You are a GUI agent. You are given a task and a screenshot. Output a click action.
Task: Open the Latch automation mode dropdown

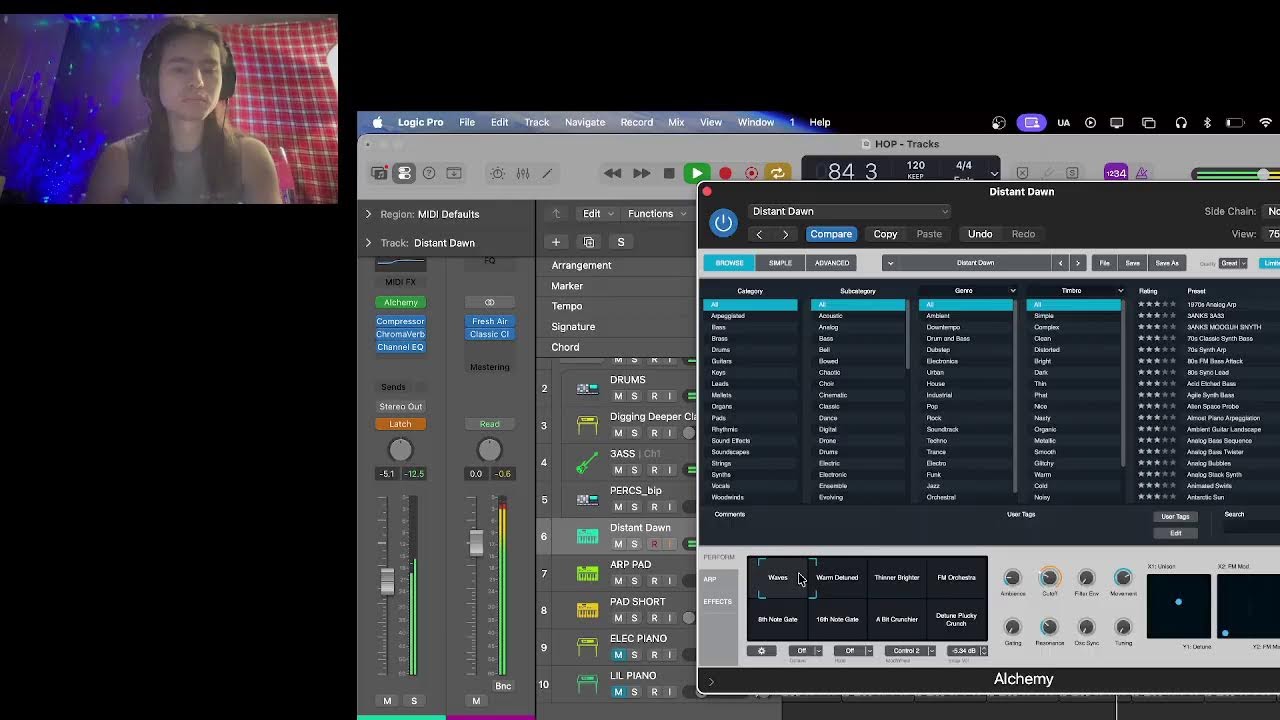tap(400, 424)
